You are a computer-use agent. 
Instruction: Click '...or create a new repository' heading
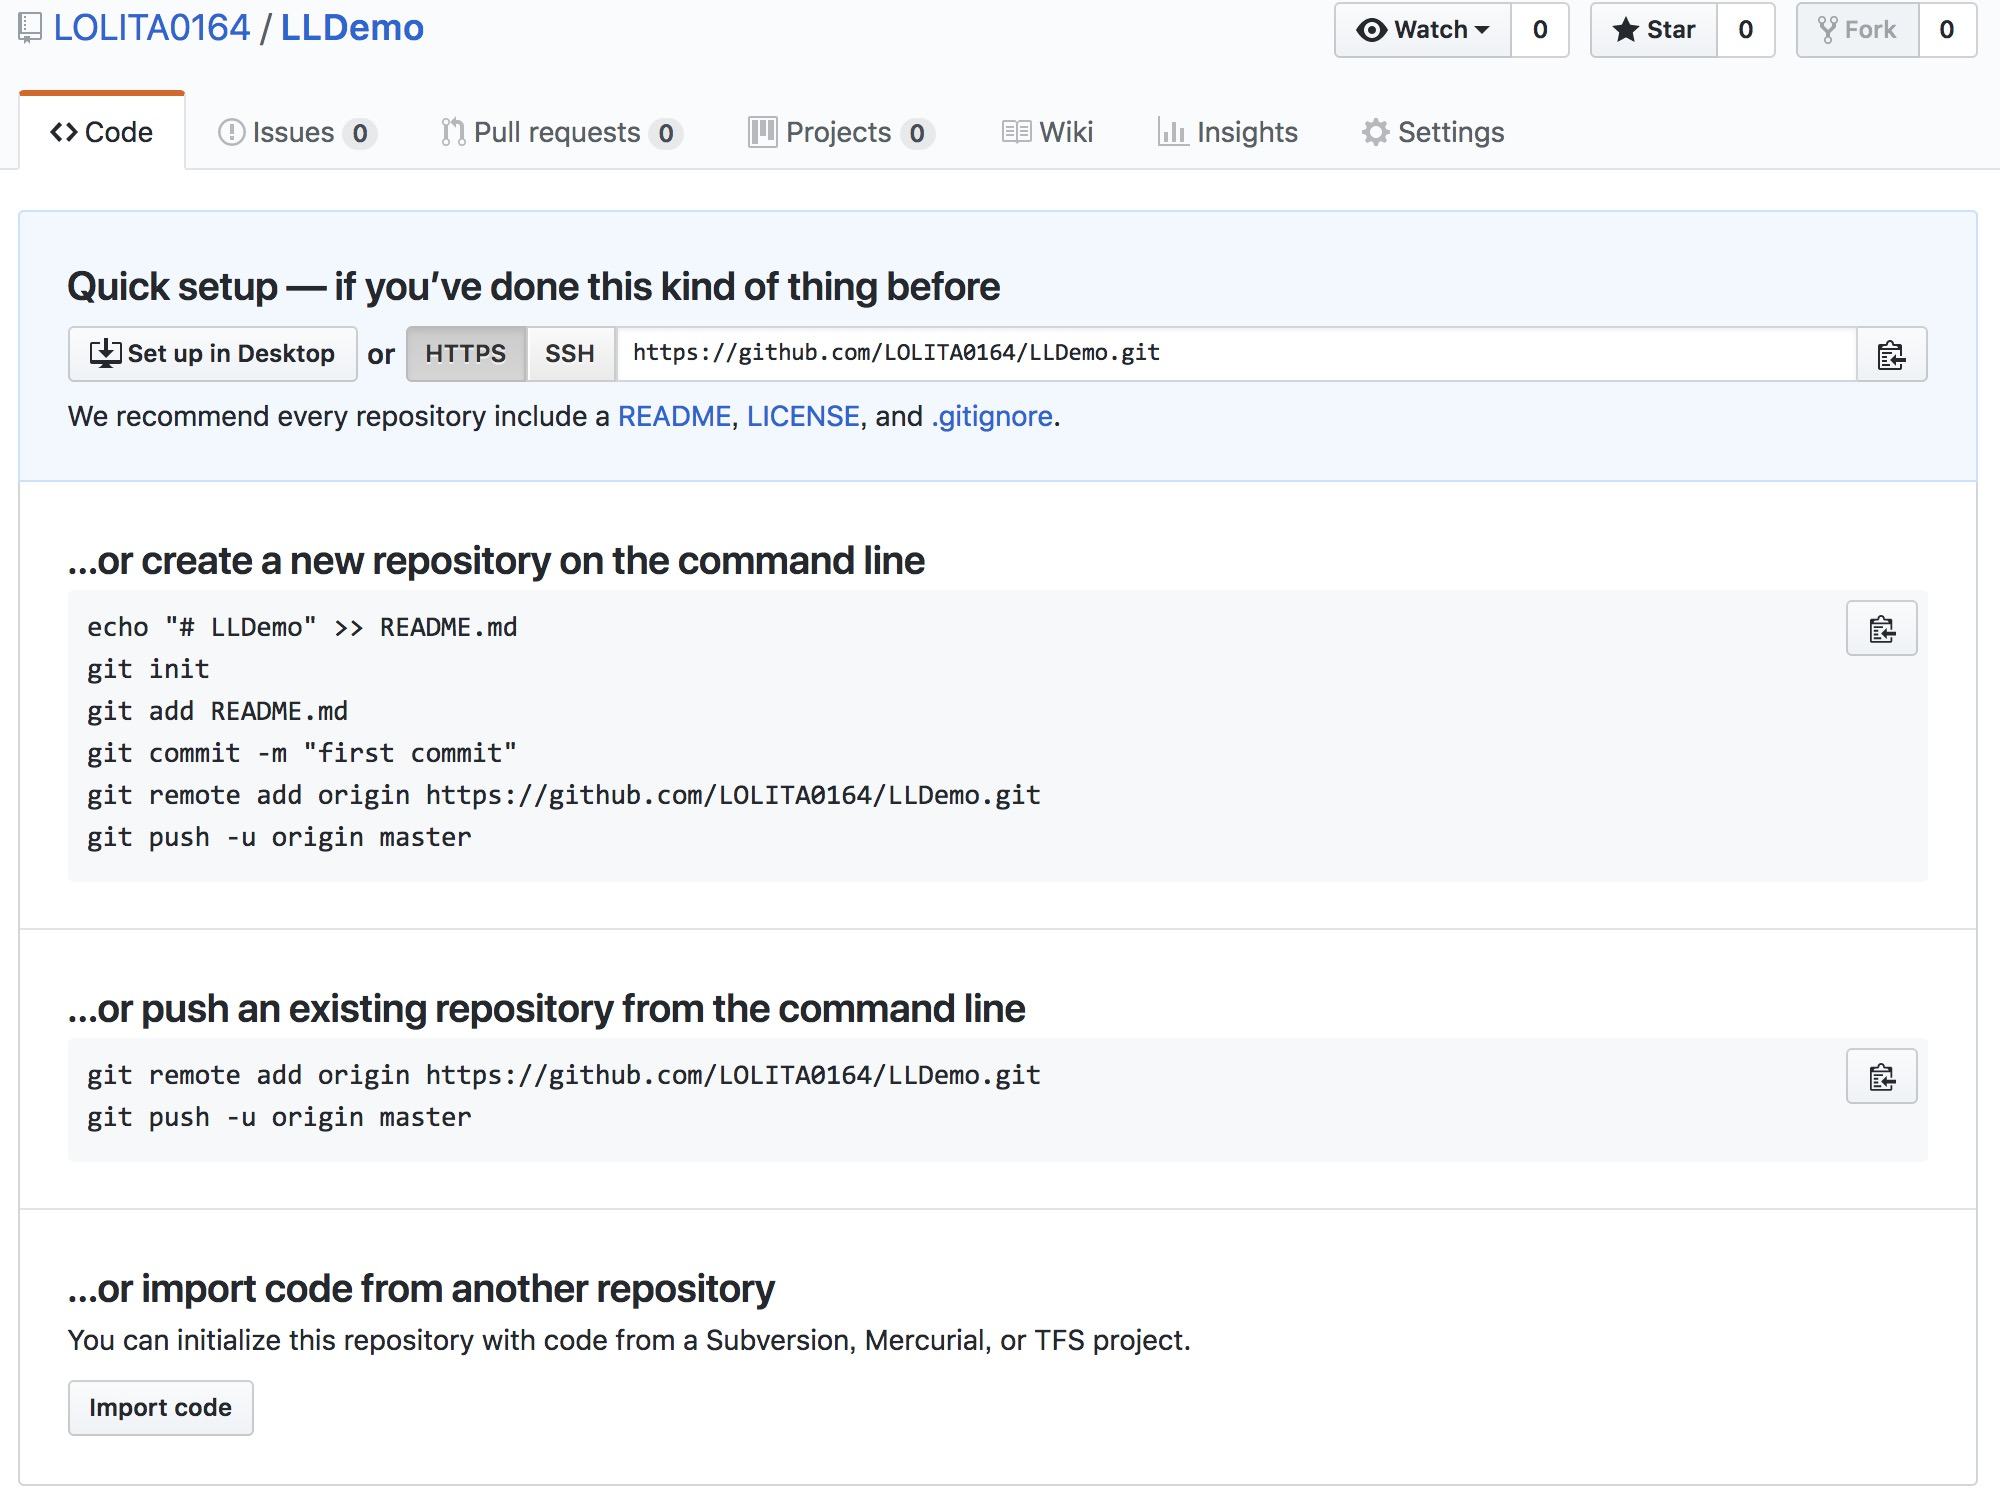496,561
